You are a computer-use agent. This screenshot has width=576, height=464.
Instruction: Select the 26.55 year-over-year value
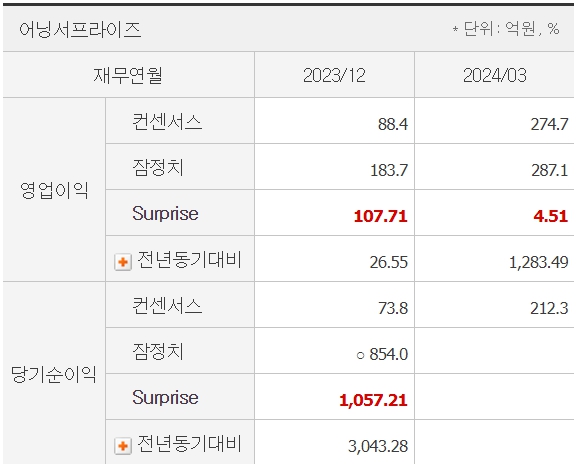coord(389,262)
